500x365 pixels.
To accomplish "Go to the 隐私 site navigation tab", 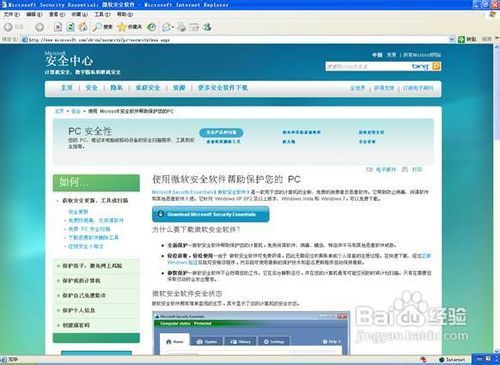I will pyautogui.click(x=117, y=88).
